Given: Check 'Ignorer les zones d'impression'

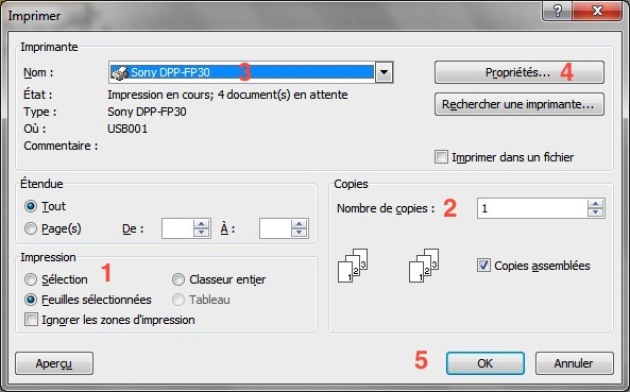Looking at the screenshot, I should (31, 320).
